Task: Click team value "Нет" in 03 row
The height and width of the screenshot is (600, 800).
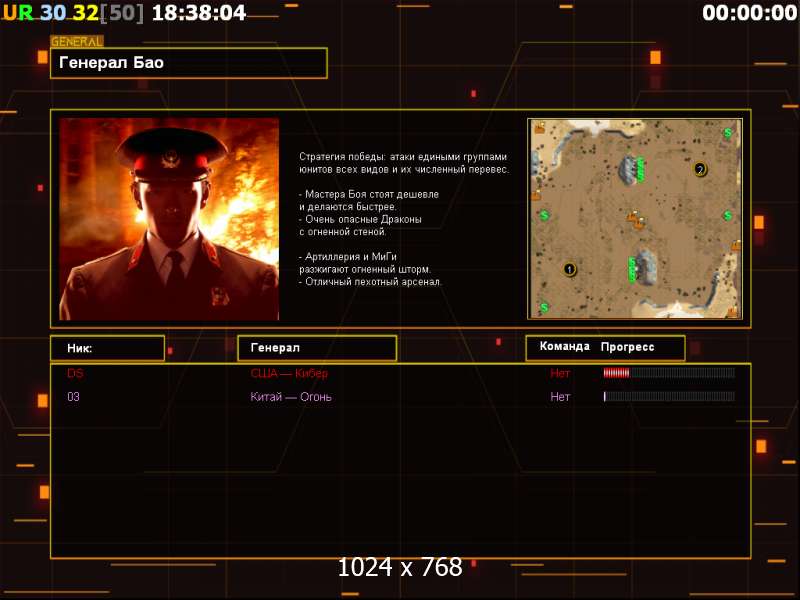Action: [x=560, y=396]
